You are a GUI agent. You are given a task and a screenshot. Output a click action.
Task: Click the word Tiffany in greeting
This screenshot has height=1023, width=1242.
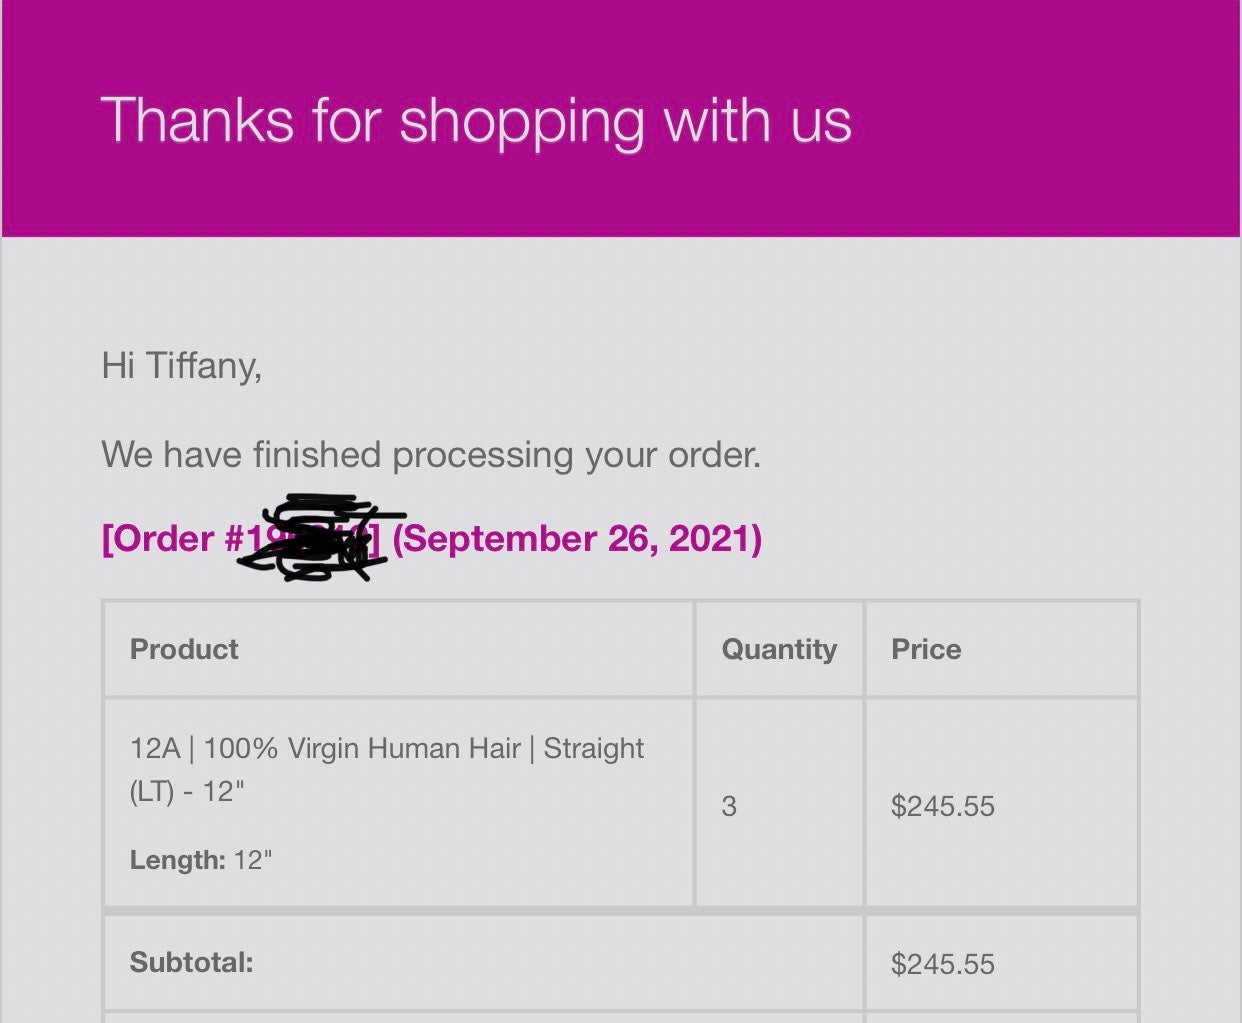point(204,366)
